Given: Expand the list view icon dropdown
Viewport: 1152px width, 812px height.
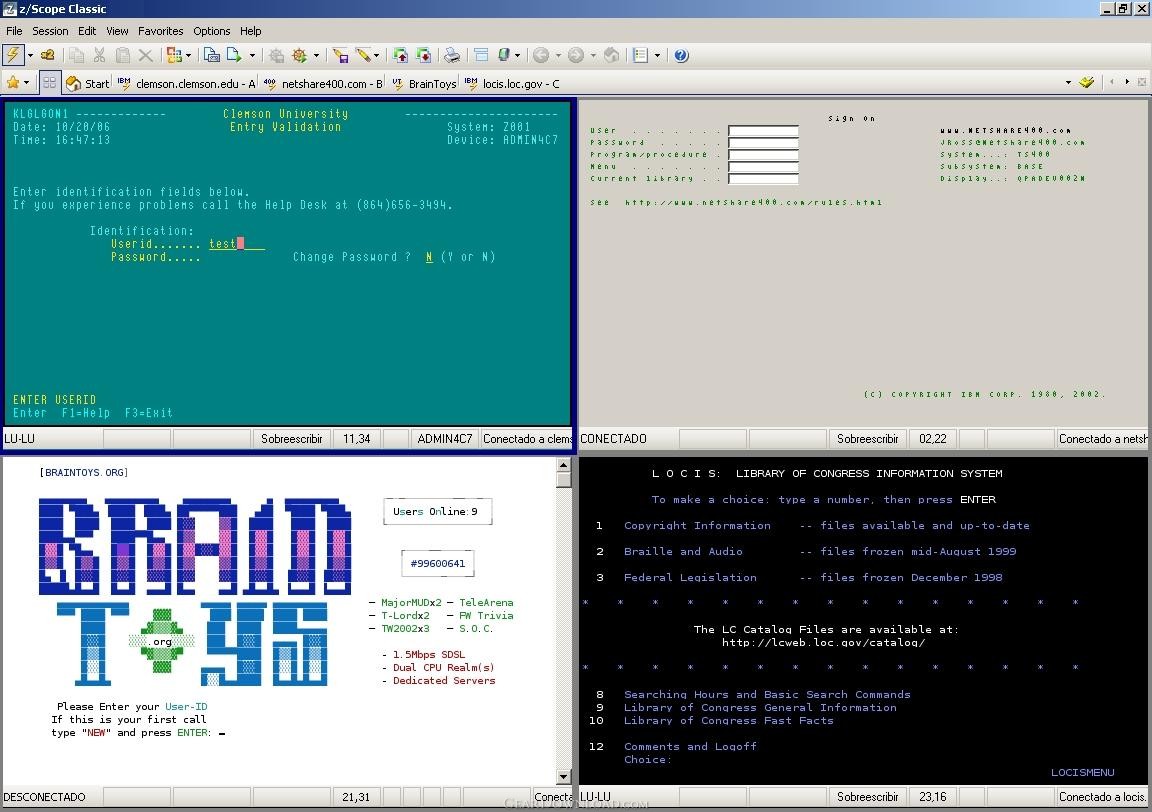Looking at the screenshot, I should [x=658, y=55].
